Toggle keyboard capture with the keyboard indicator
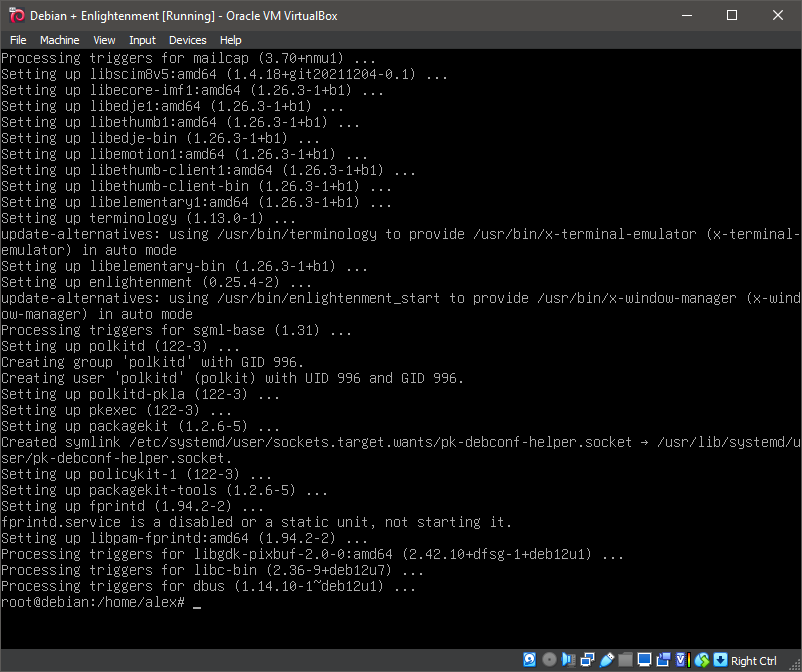 click(x=721, y=660)
